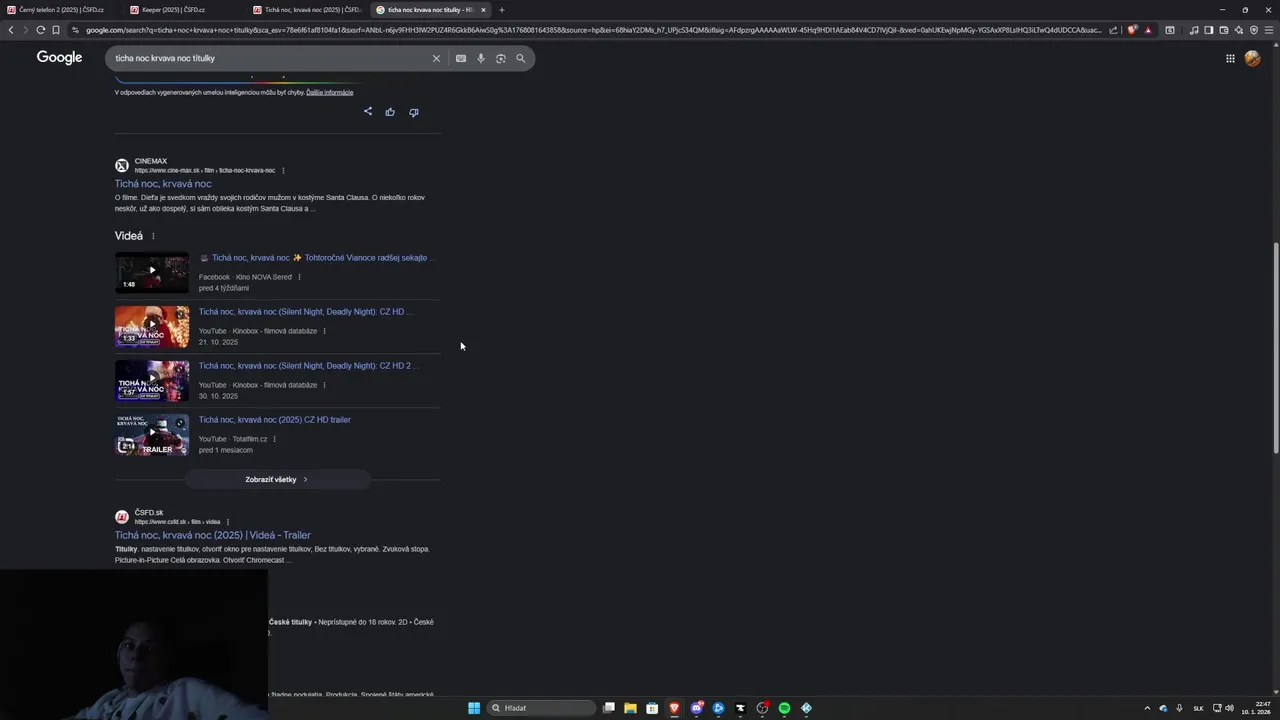Bookmark this page in Brave
The image size is (1280, 720).
coord(56,30)
